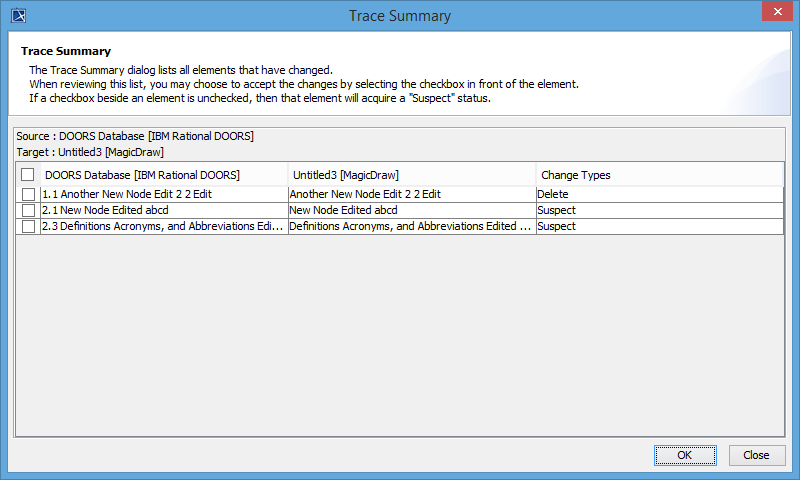Check the box for 1.1 Another New Node row
The width and height of the screenshot is (800, 480).
[x=28, y=194]
